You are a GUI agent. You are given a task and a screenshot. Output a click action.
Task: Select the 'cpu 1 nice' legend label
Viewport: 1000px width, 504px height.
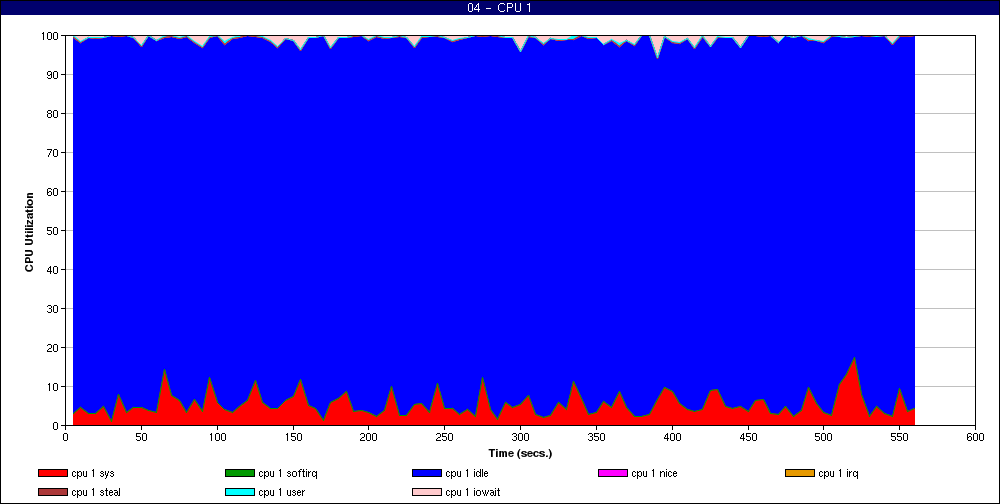coord(654,473)
